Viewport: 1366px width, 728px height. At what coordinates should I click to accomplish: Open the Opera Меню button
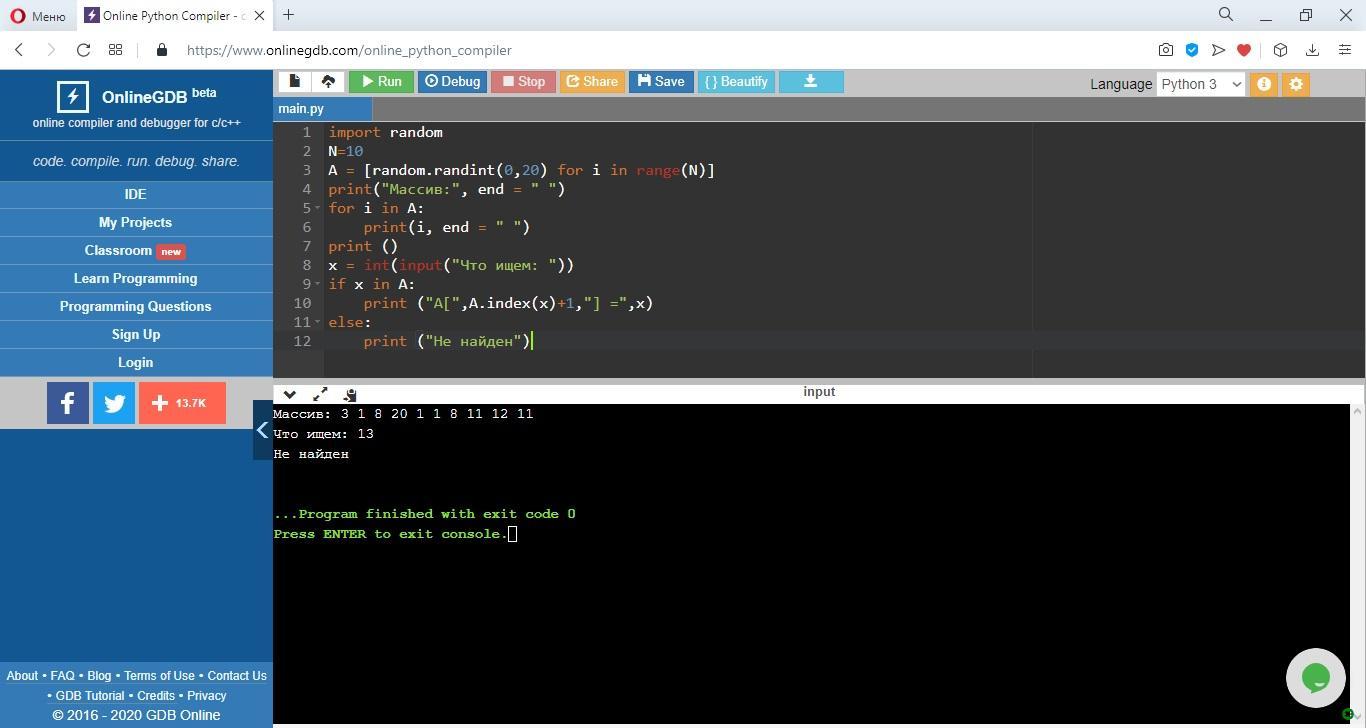click(x=38, y=16)
